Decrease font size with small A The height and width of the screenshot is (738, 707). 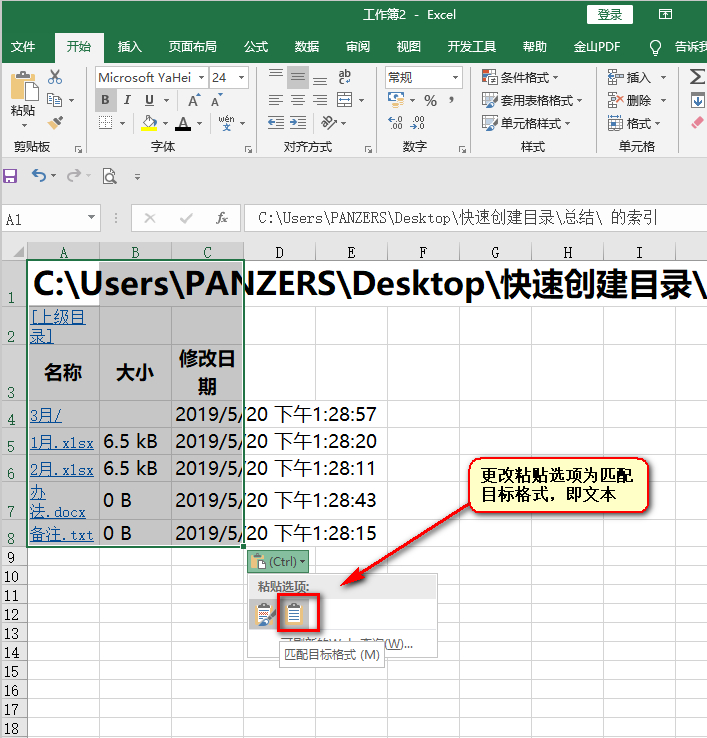click(217, 100)
